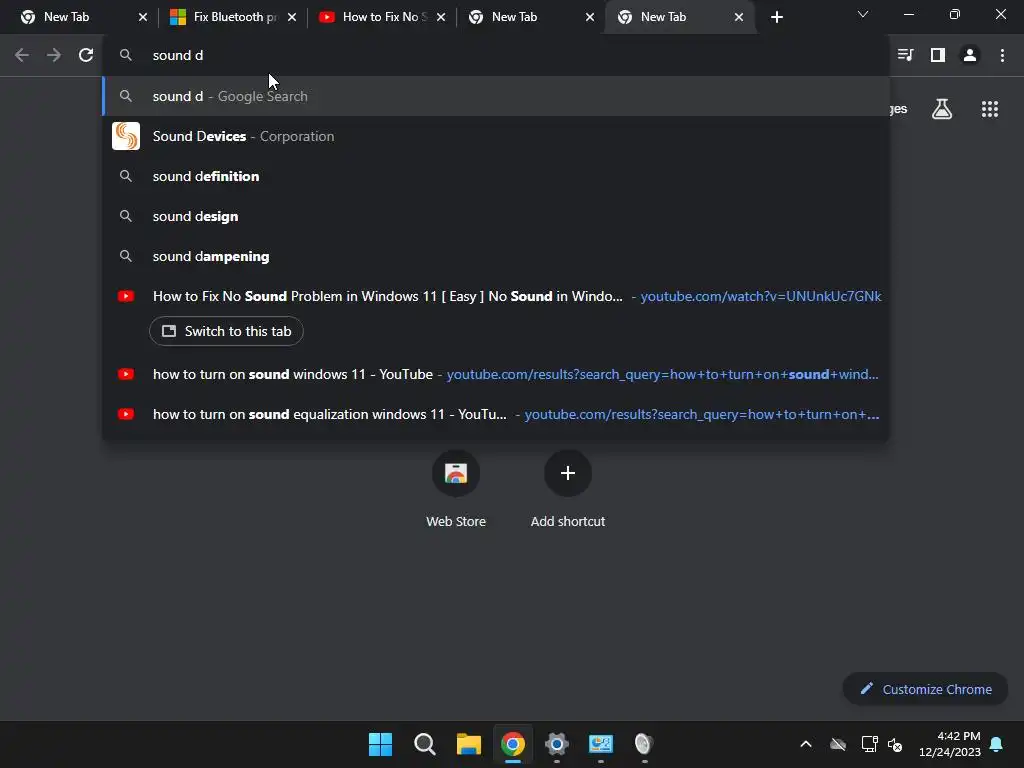The width and height of the screenshot is (1024, 768).
Task: Open the Control Panel taskbar icon
Action: pos(601,744)
